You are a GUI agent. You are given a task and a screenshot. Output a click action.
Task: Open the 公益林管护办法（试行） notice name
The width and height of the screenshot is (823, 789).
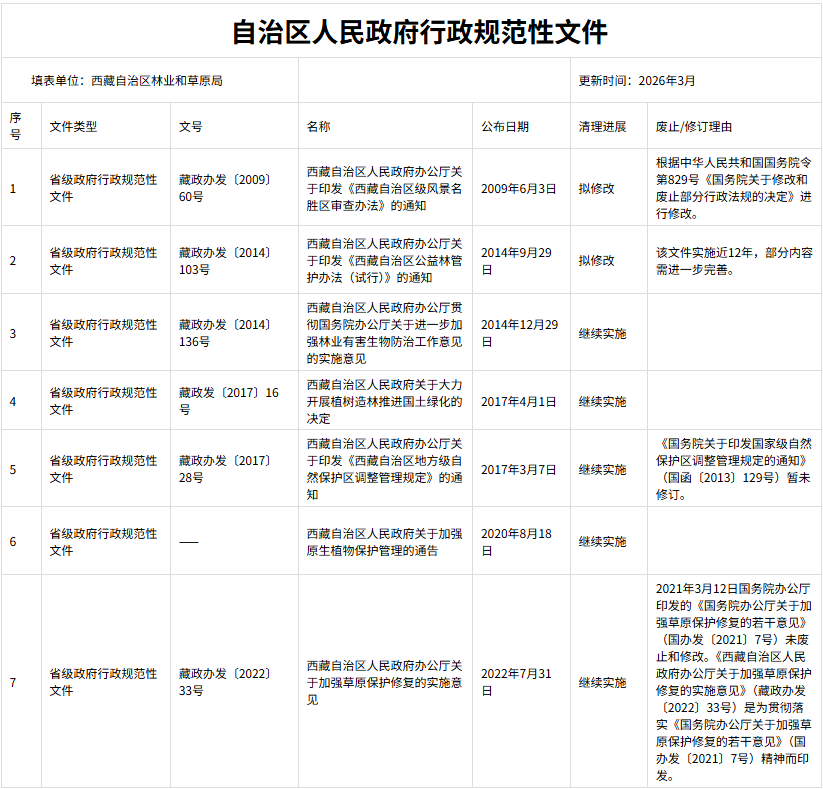(x=384, y=260)
